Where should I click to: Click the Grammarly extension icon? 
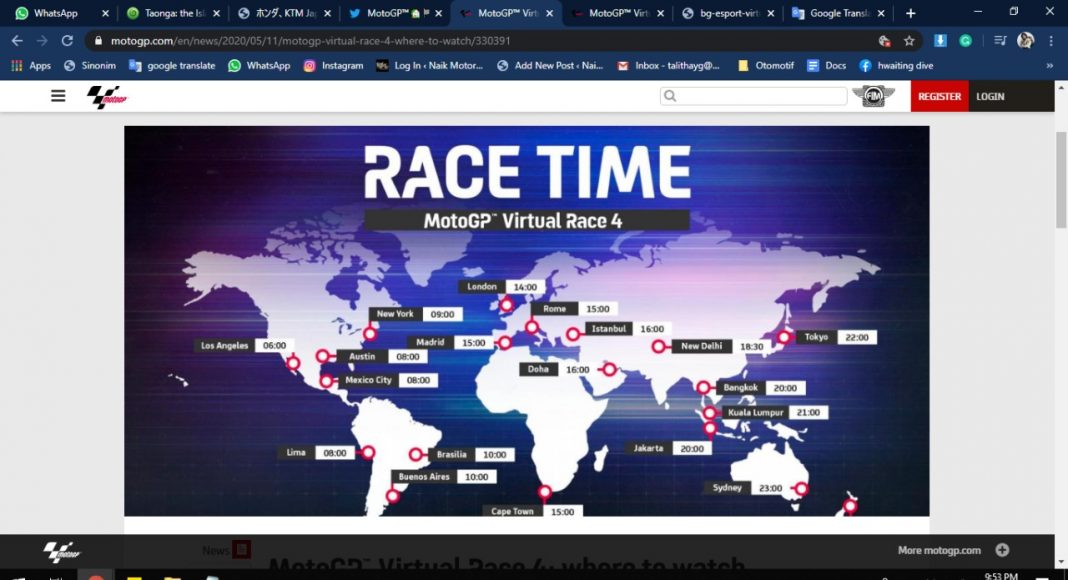pyautogui.click(x=966, y=41)
